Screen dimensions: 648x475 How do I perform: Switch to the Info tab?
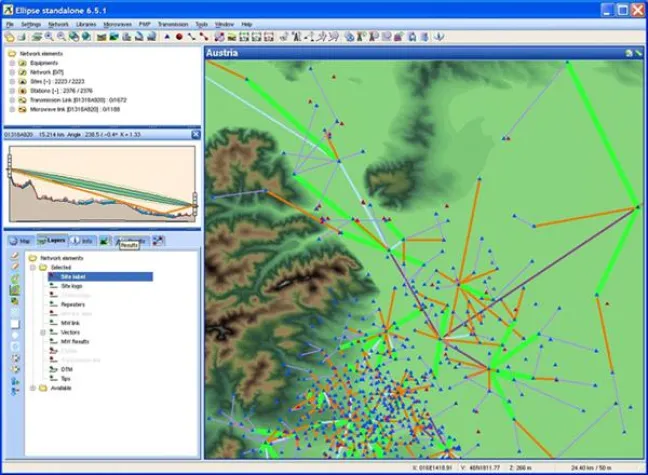tap(81, 241)
